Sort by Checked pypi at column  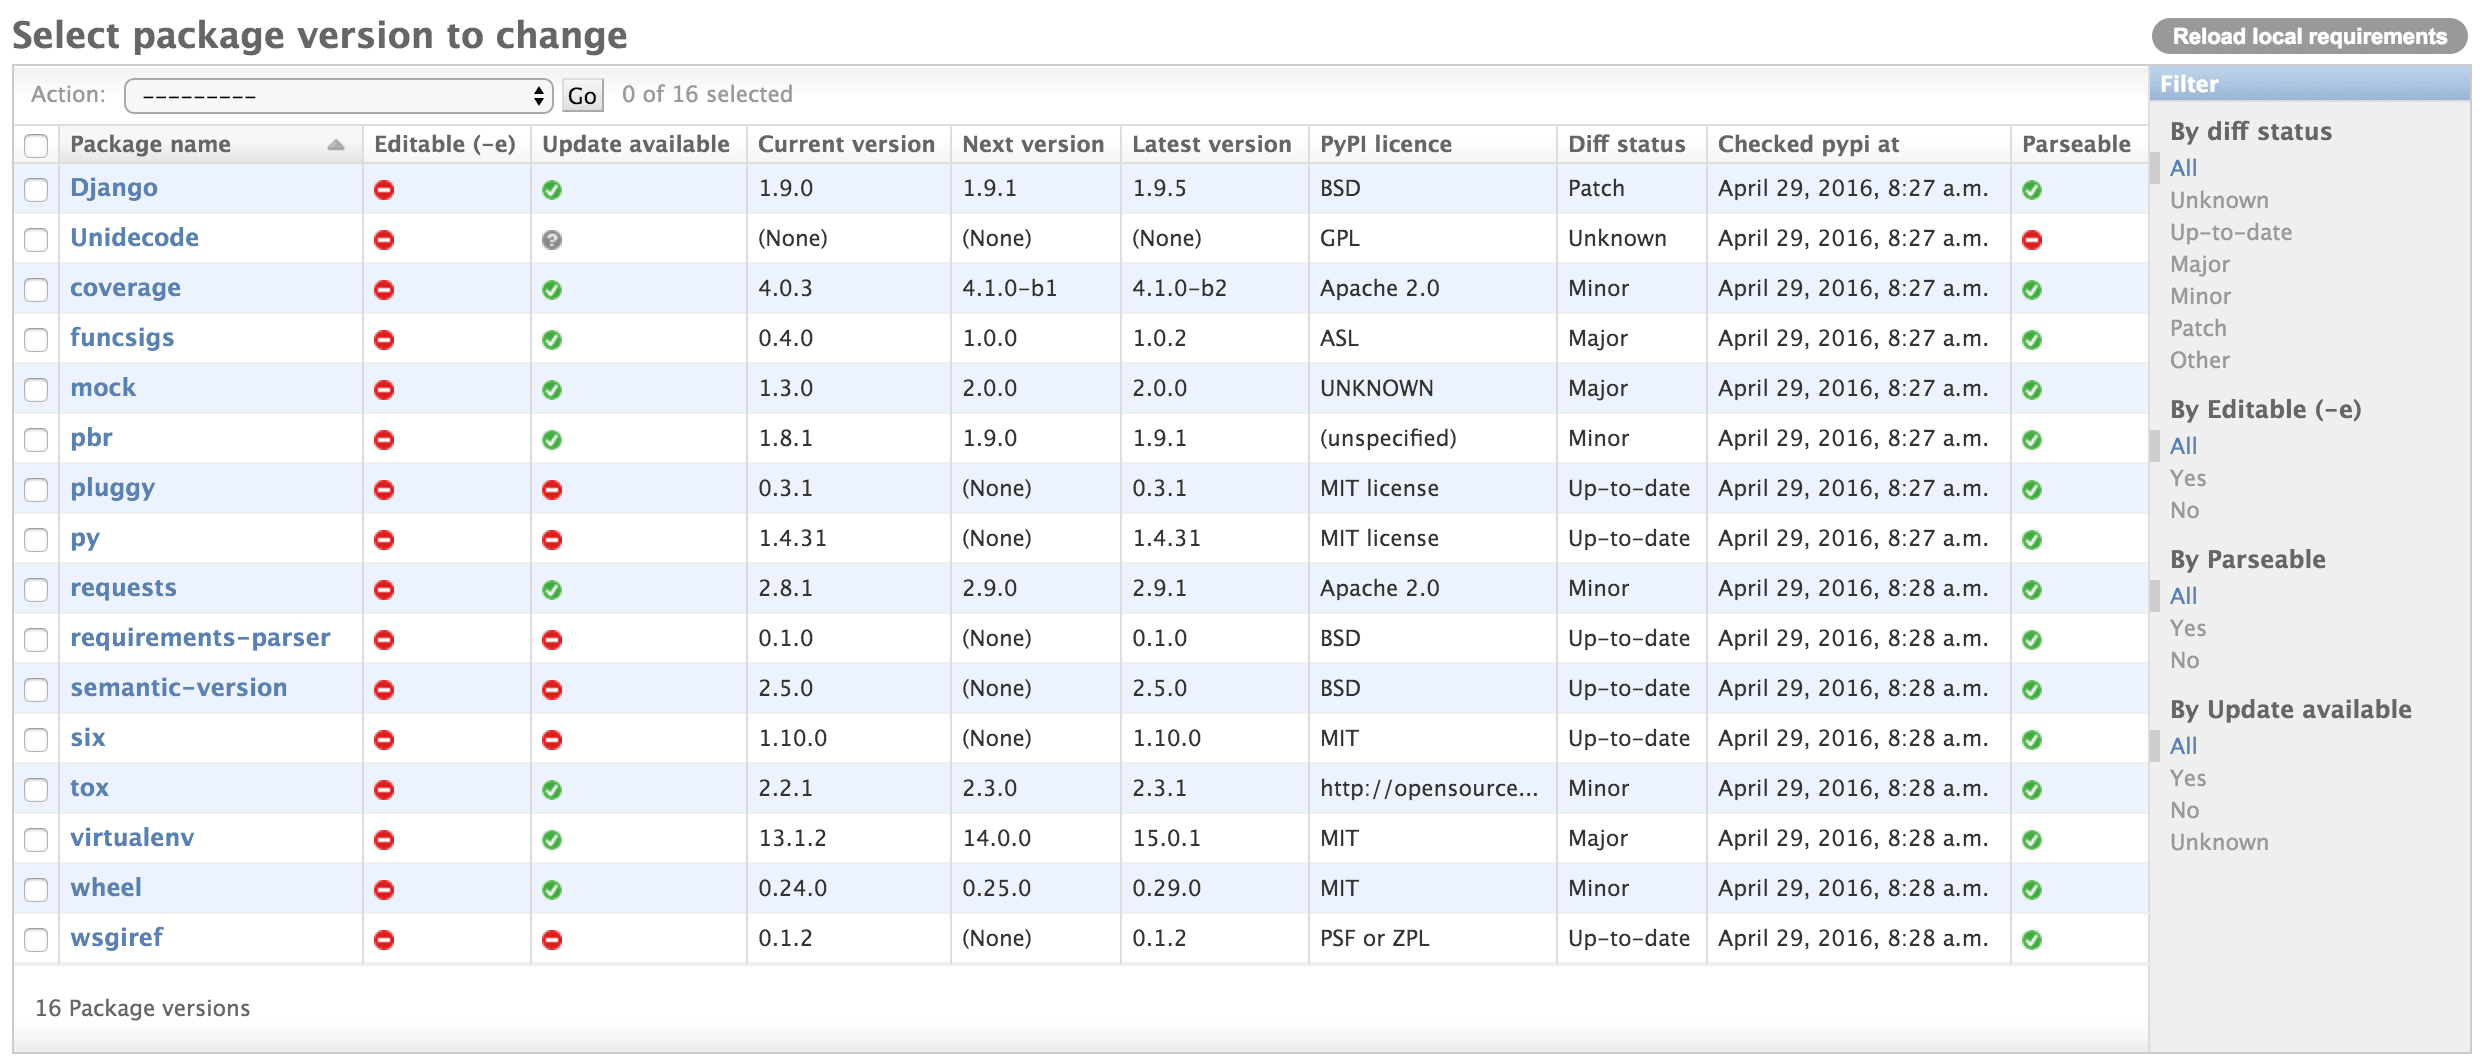point(1808,144)
